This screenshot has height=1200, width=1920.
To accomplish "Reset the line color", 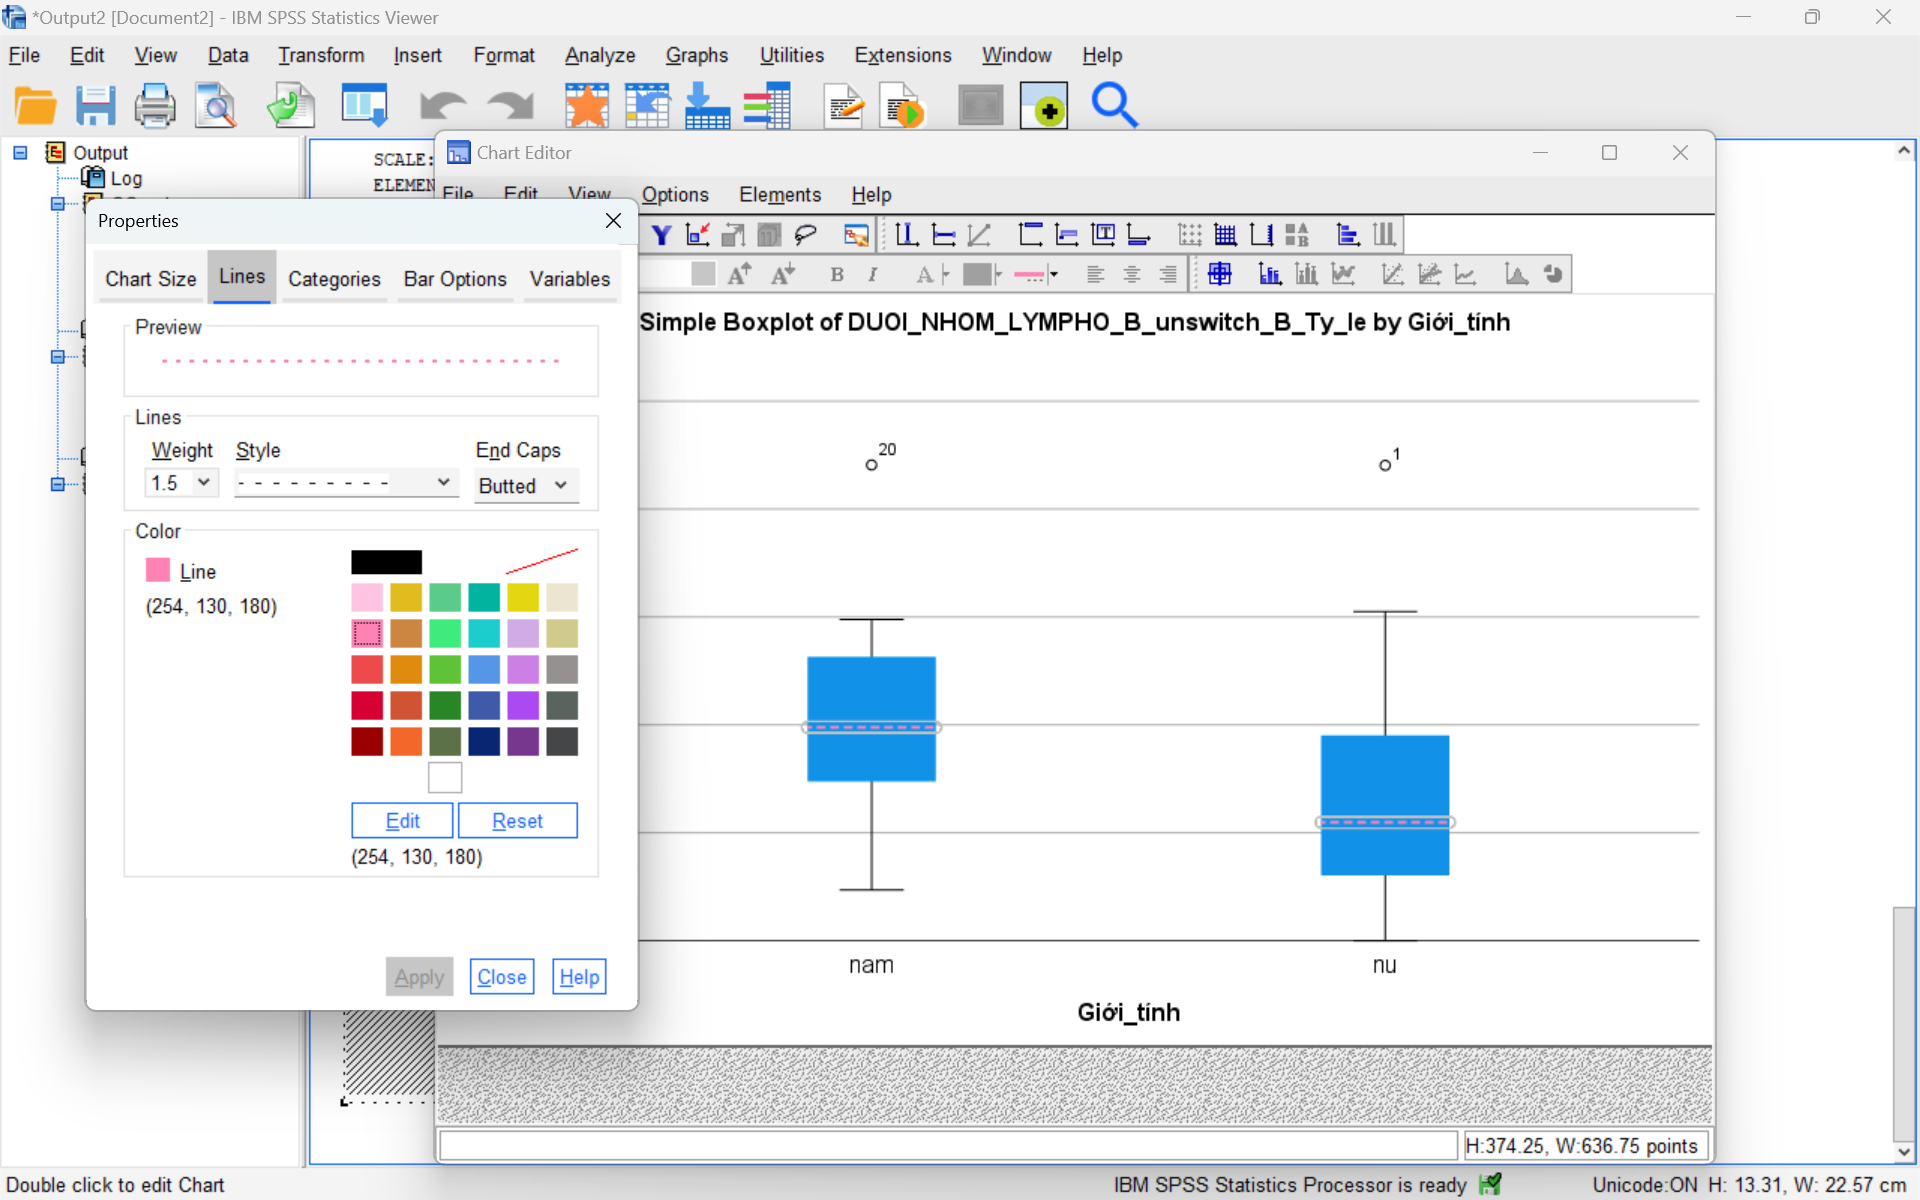I will click(517, 820).
